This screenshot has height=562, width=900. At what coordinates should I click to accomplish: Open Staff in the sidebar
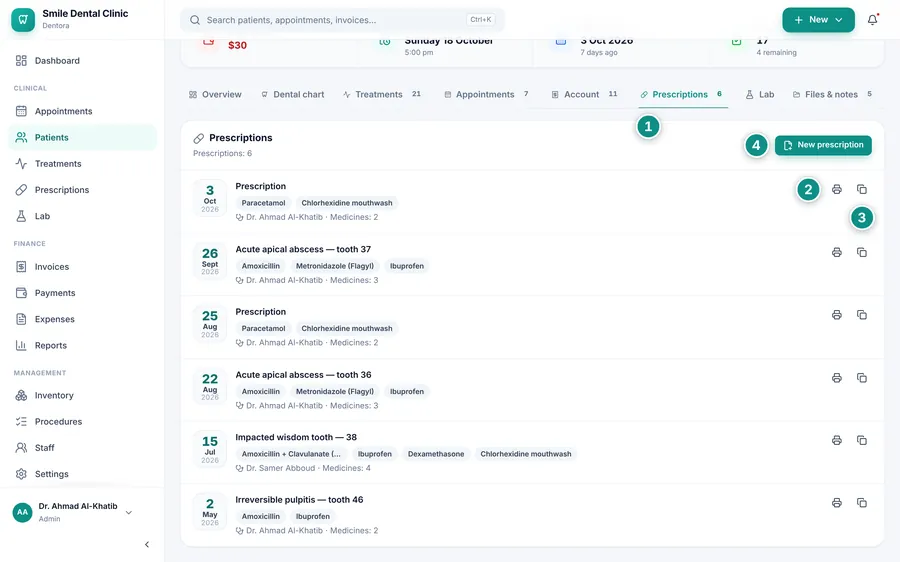[x=82, y=448]
